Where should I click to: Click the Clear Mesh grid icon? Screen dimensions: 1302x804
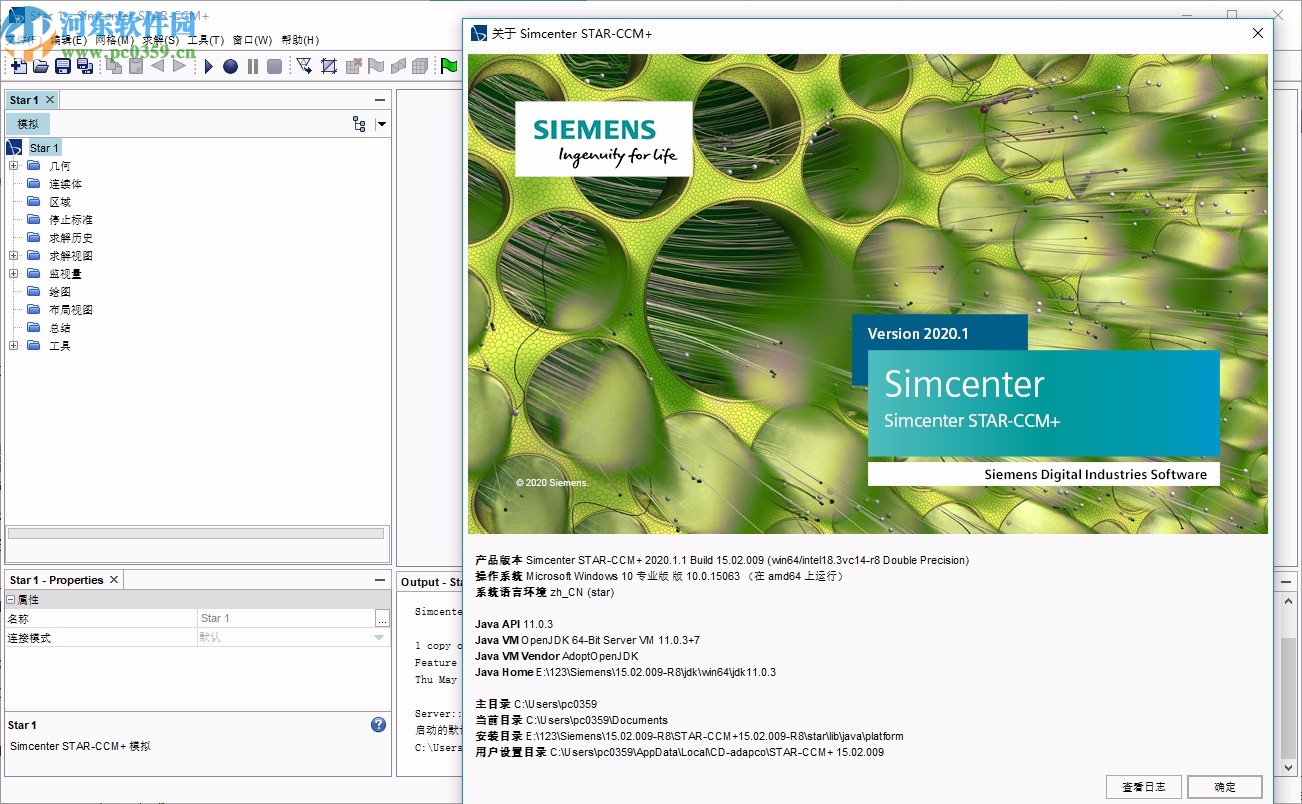click(353, 66)
